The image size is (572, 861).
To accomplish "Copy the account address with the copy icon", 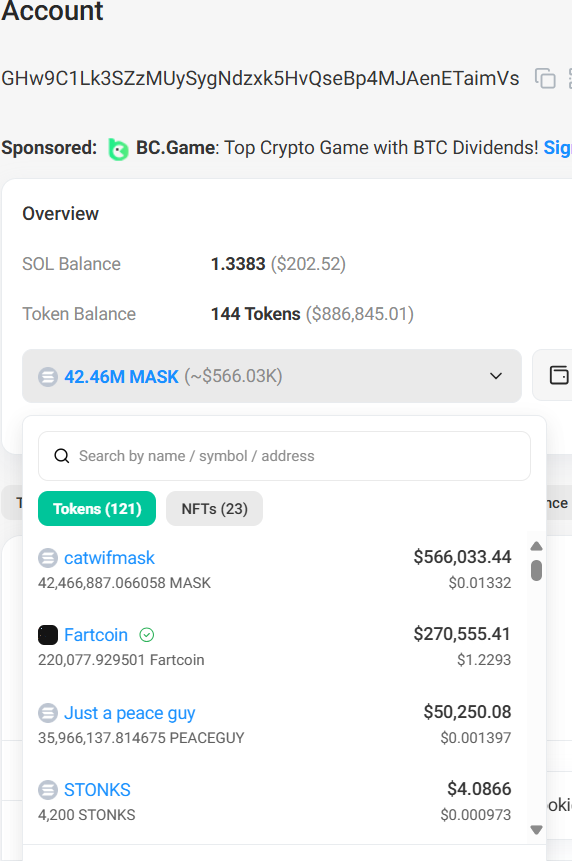I will click(545, 79).
